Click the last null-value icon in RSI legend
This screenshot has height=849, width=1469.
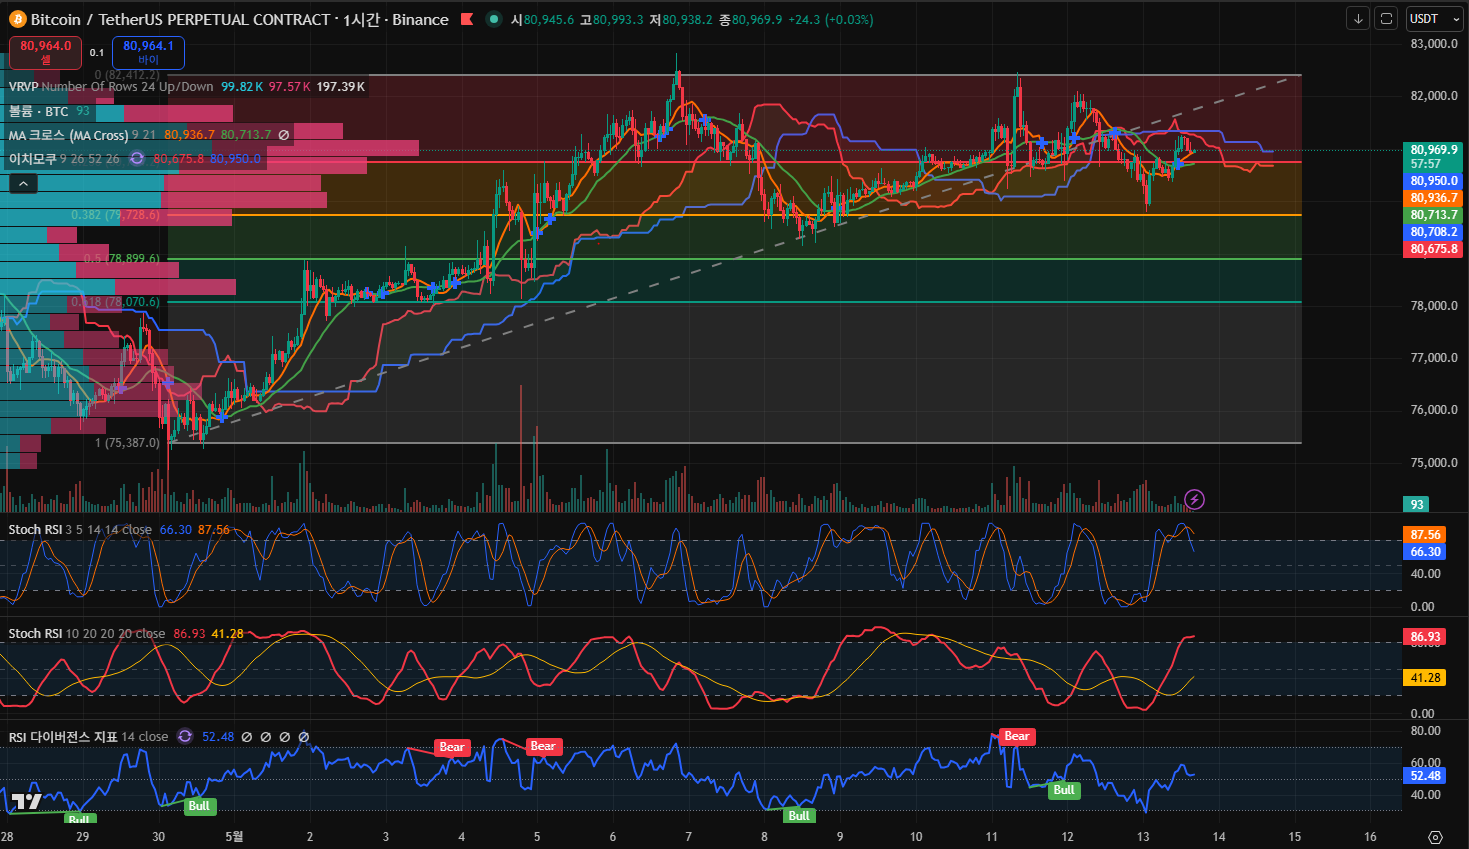(304, 737)
